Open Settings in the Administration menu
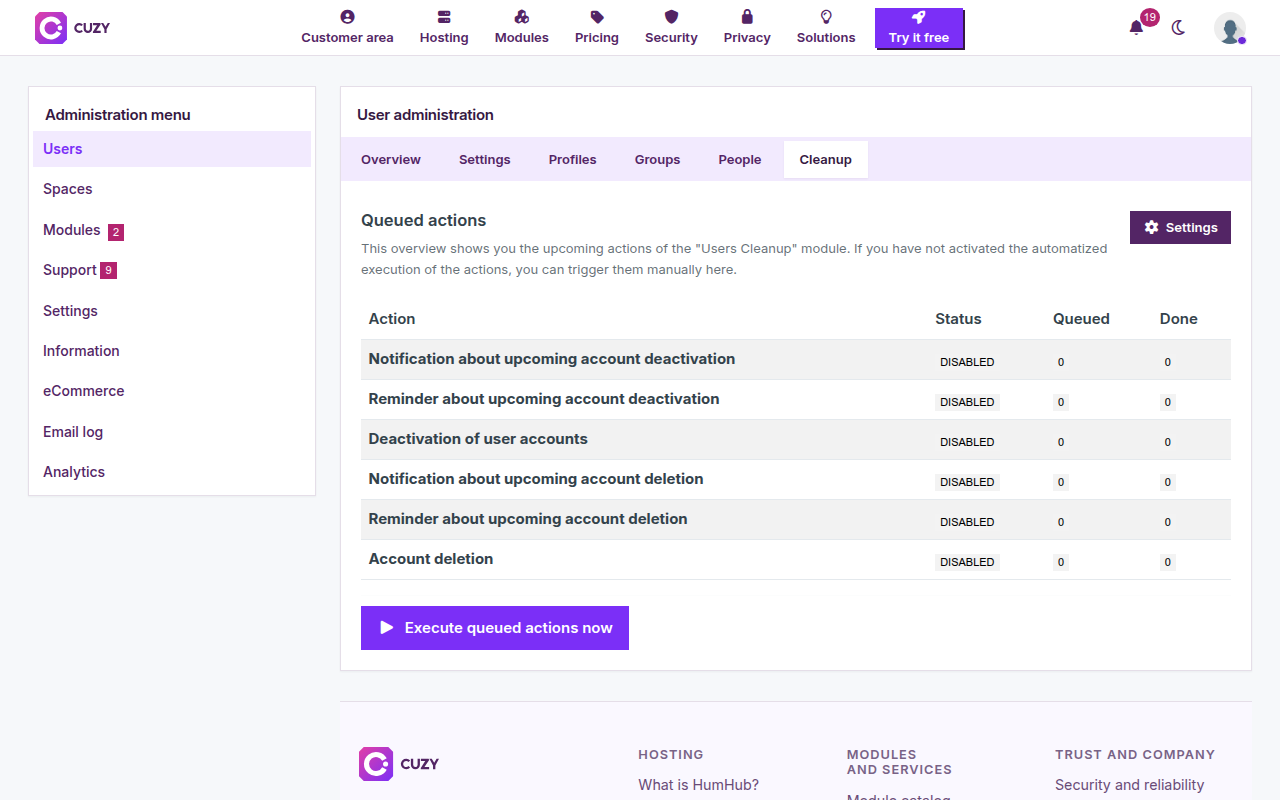 [172, 311]
